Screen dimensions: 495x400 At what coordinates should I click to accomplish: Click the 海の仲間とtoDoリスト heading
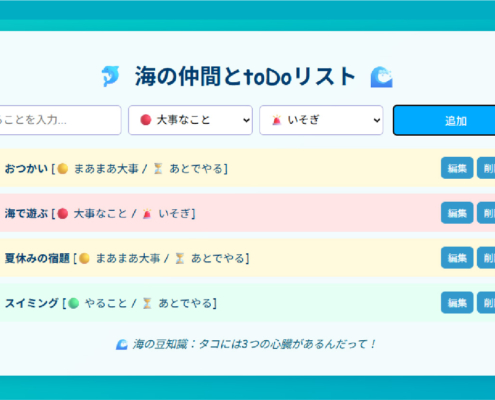(x=245, y=77)
